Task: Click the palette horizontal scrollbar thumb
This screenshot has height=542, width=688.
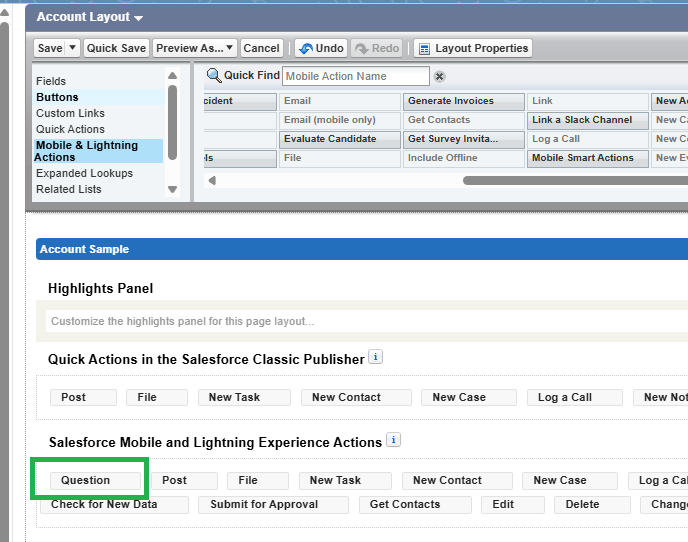Action: tap(575, 180)
